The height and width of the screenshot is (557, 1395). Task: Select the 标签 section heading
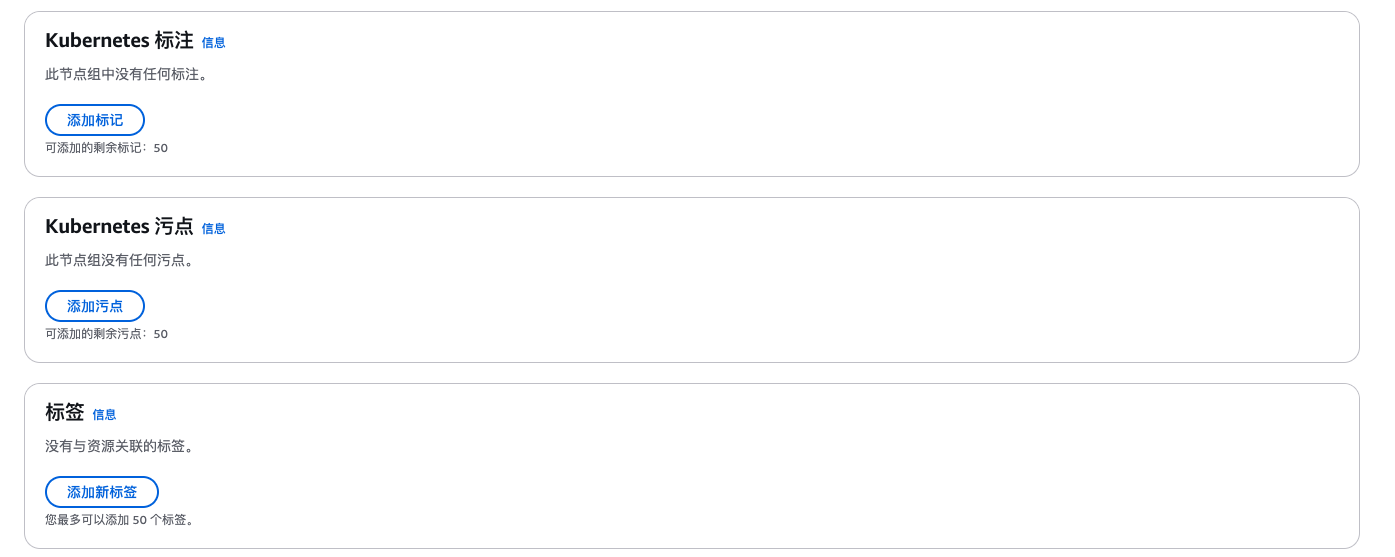pyautogui.click(x=65, y=413)
